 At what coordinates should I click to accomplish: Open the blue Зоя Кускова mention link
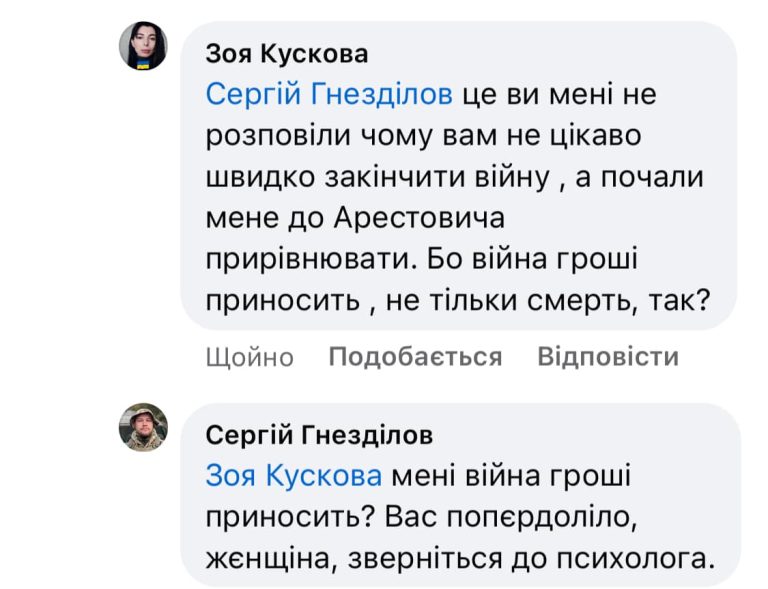(294, 475)
